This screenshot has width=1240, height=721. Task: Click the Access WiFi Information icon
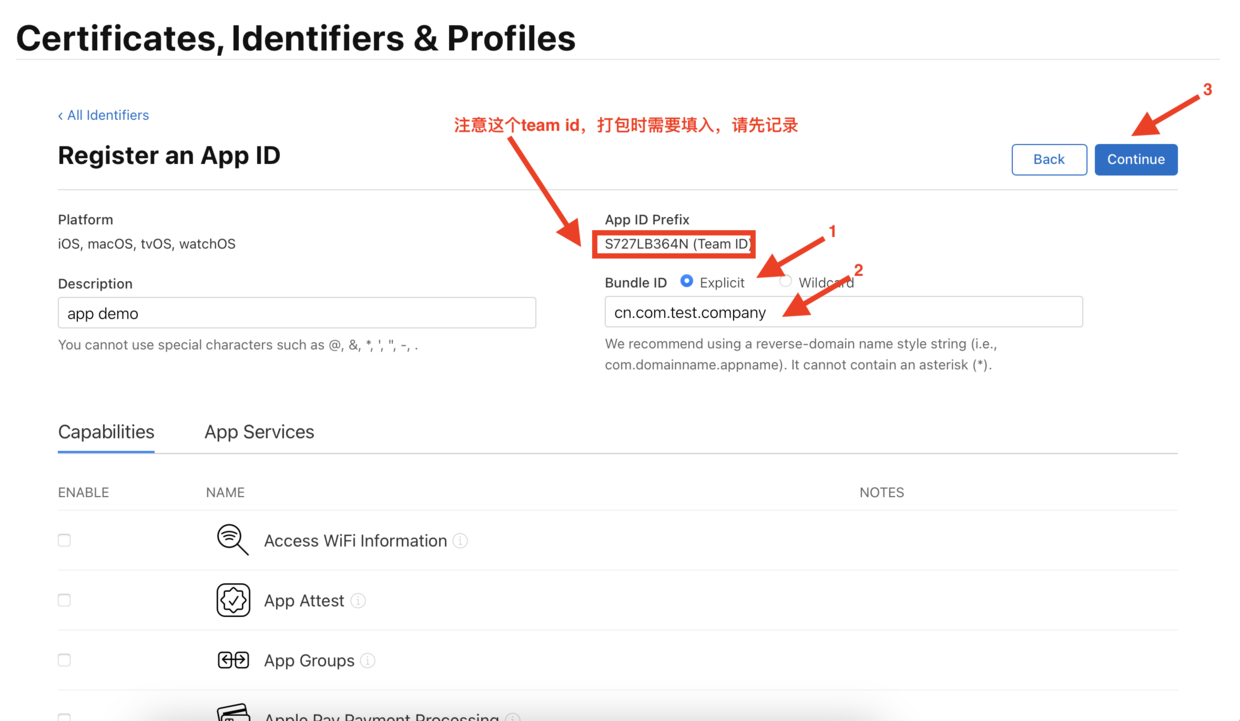(x=233, y=540)
